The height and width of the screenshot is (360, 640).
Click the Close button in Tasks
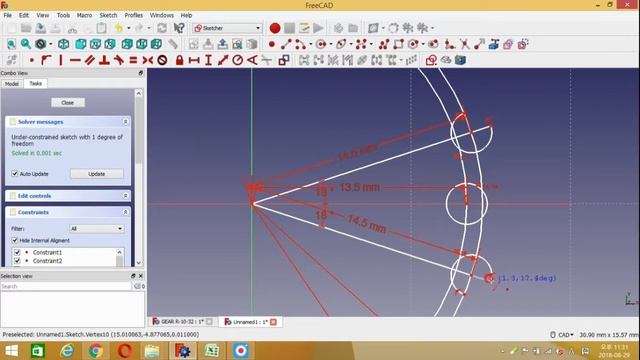(68, 102)
